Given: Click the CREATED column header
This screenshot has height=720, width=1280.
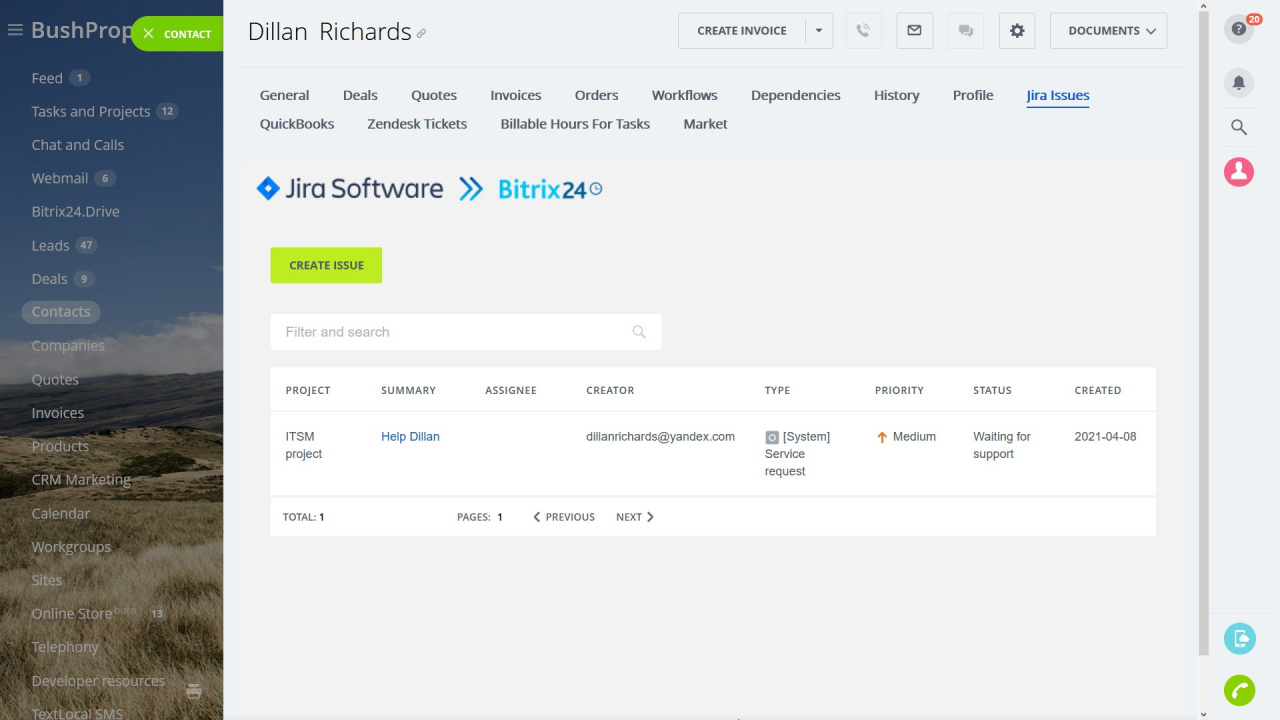Looking at the screenshot, I should [x=1098, y=390].
